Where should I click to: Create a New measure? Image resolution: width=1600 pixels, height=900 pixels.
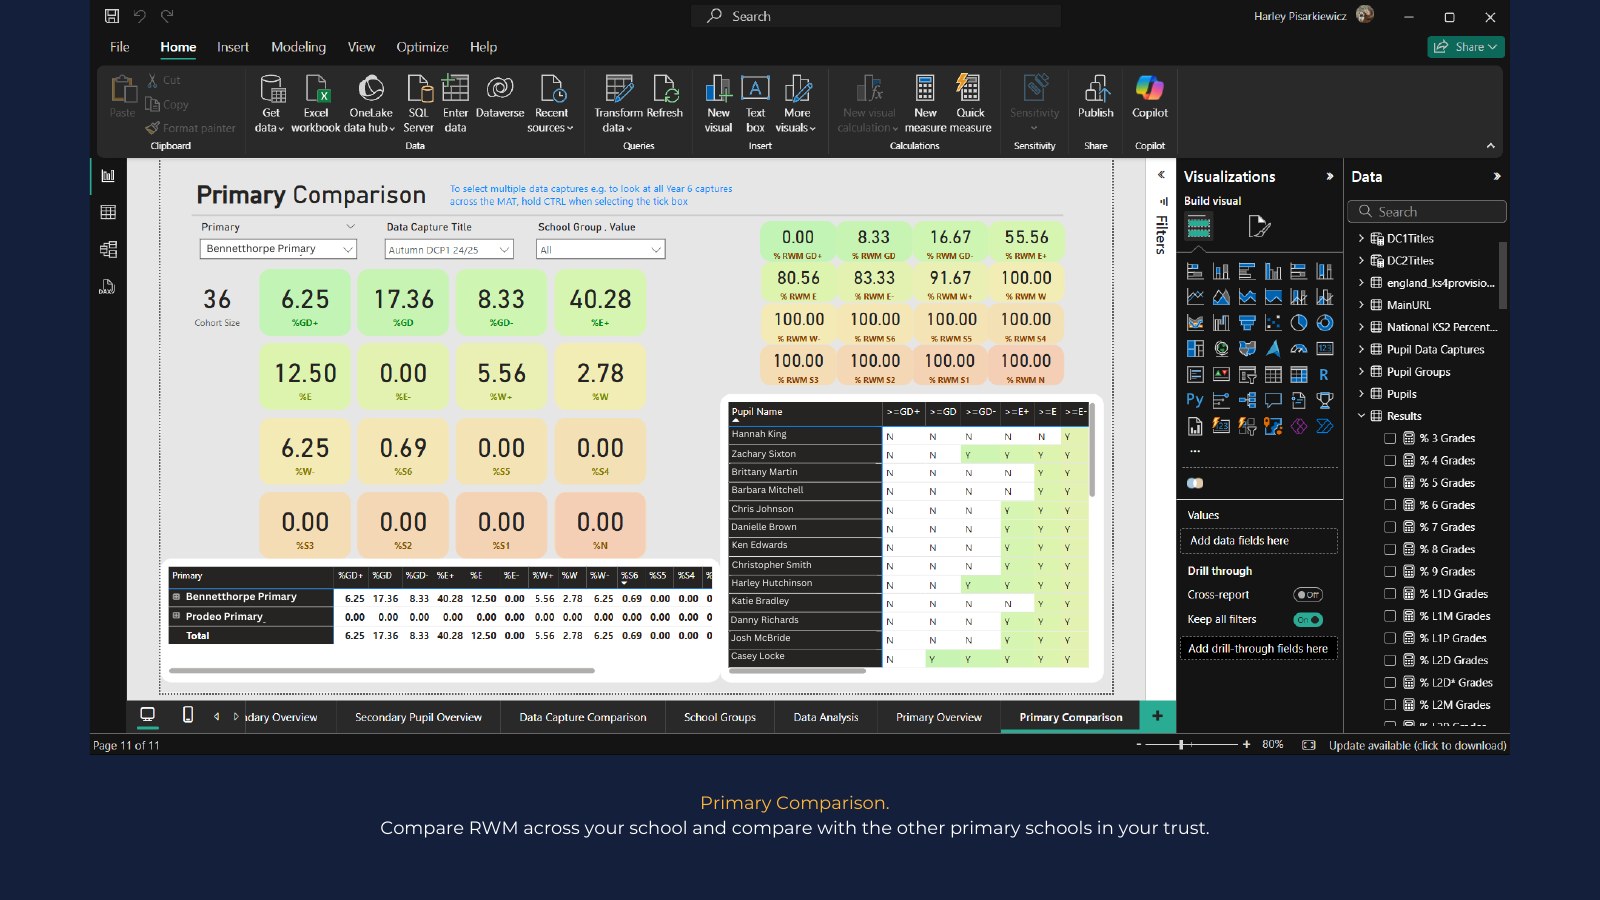[x=925, y=103]
